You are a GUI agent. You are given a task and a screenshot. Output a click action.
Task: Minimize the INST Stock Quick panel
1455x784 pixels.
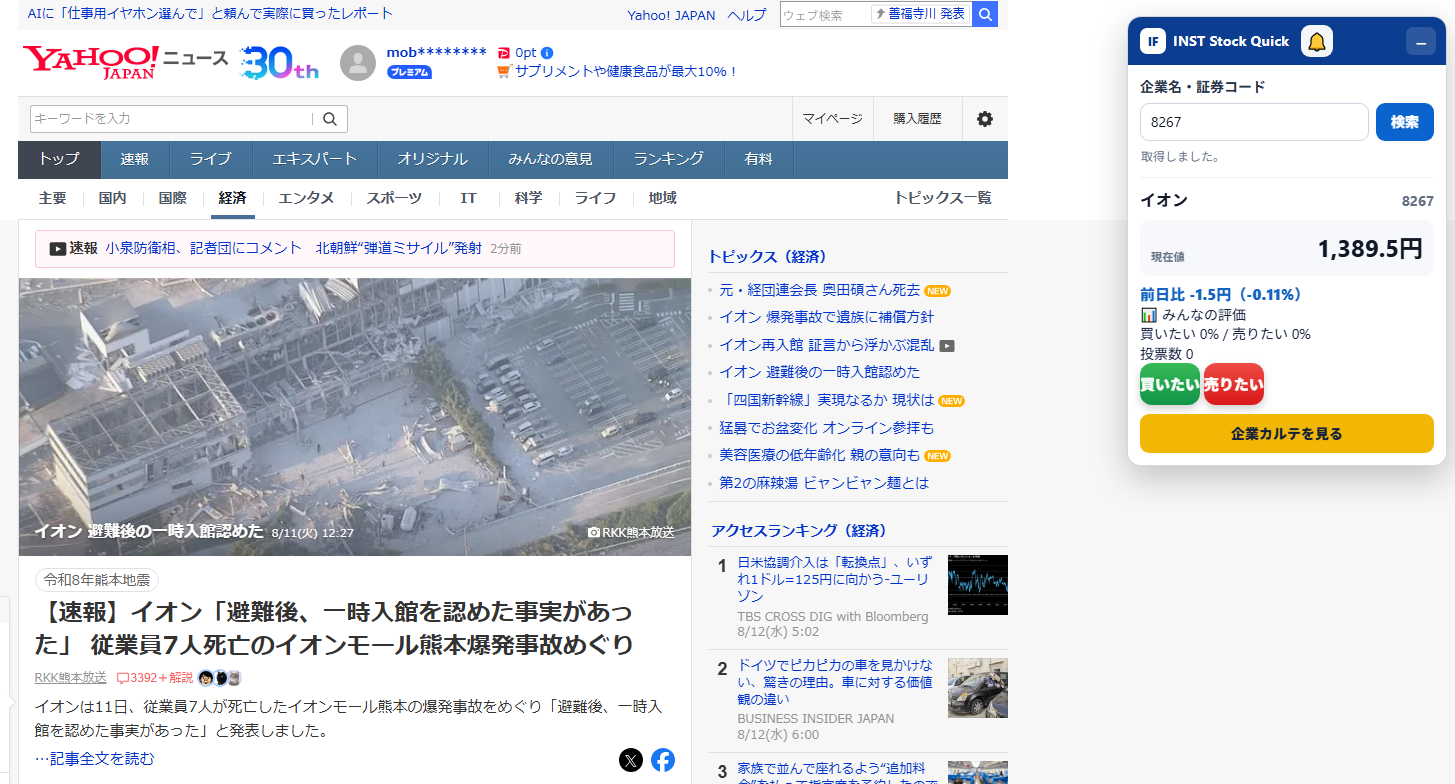click(x=1421, y=42)
